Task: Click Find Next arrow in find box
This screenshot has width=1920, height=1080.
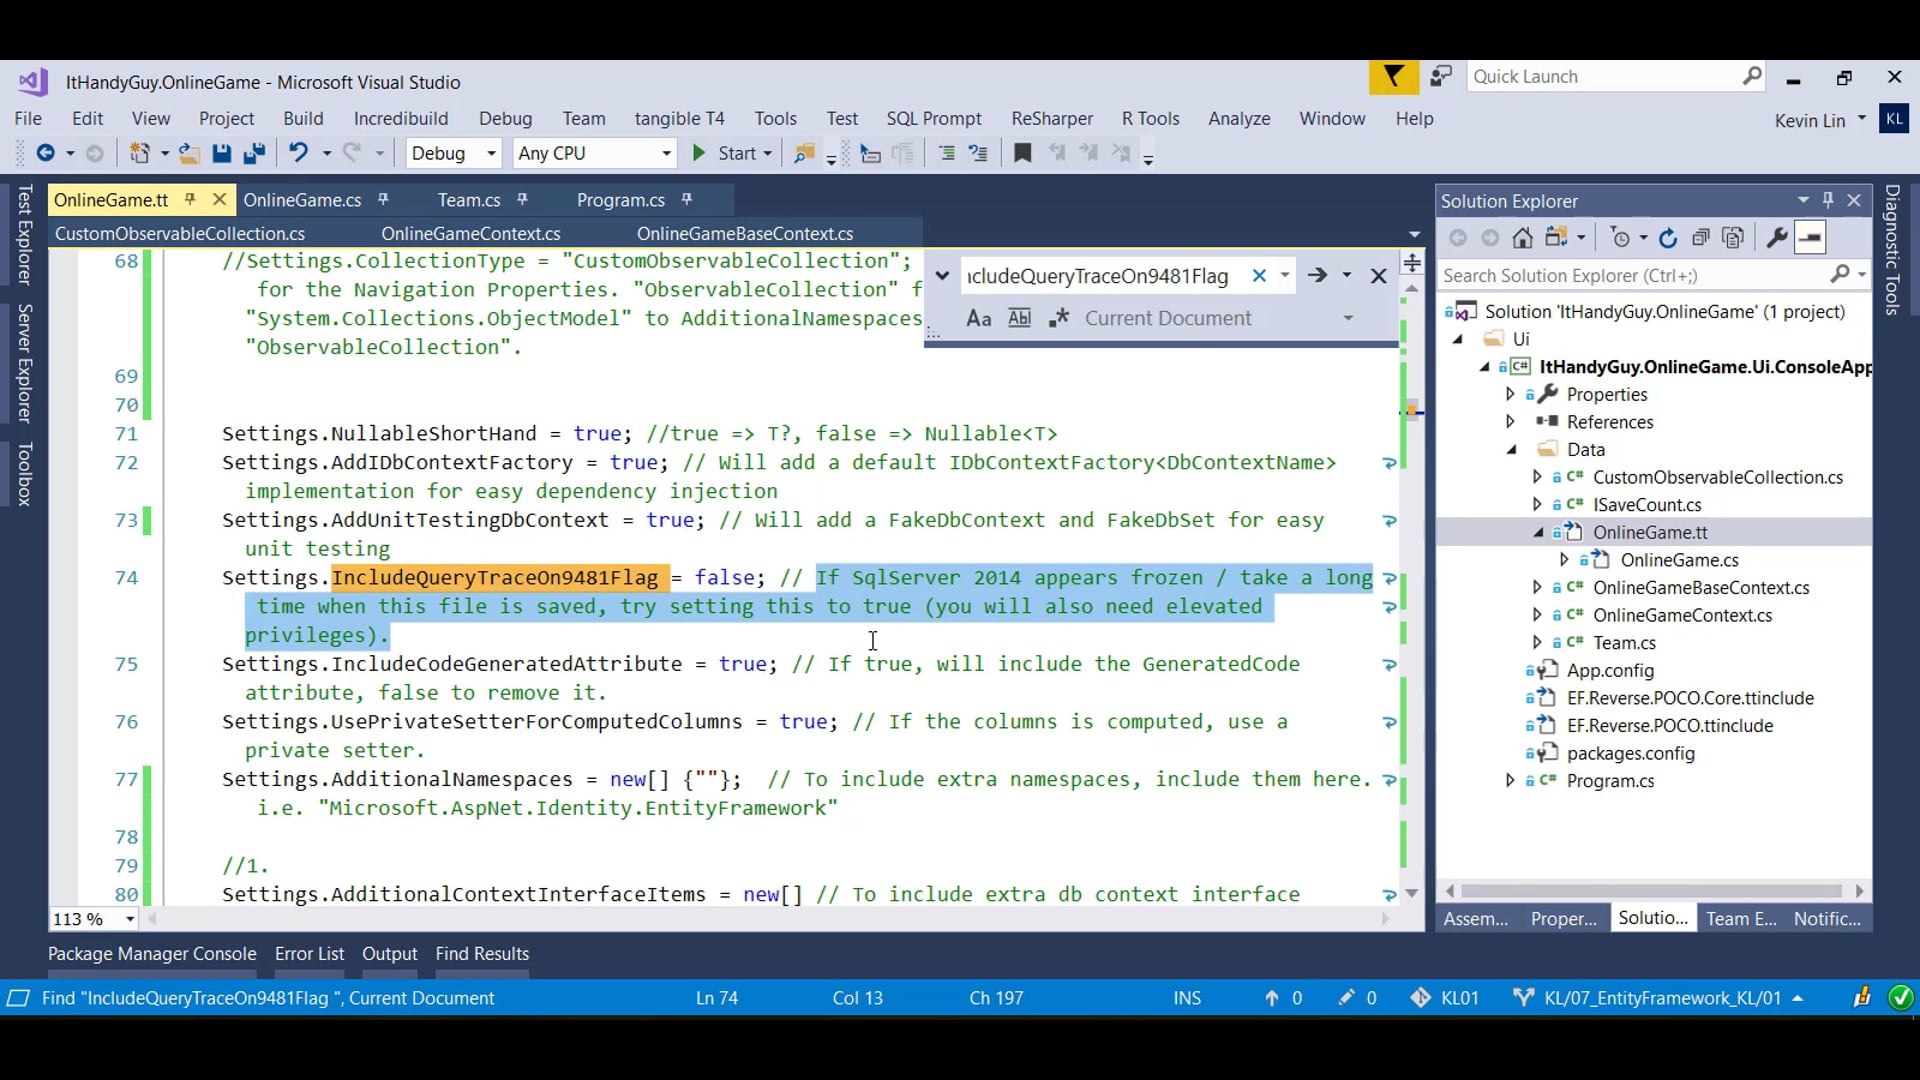Action: tap(1317, 275)
